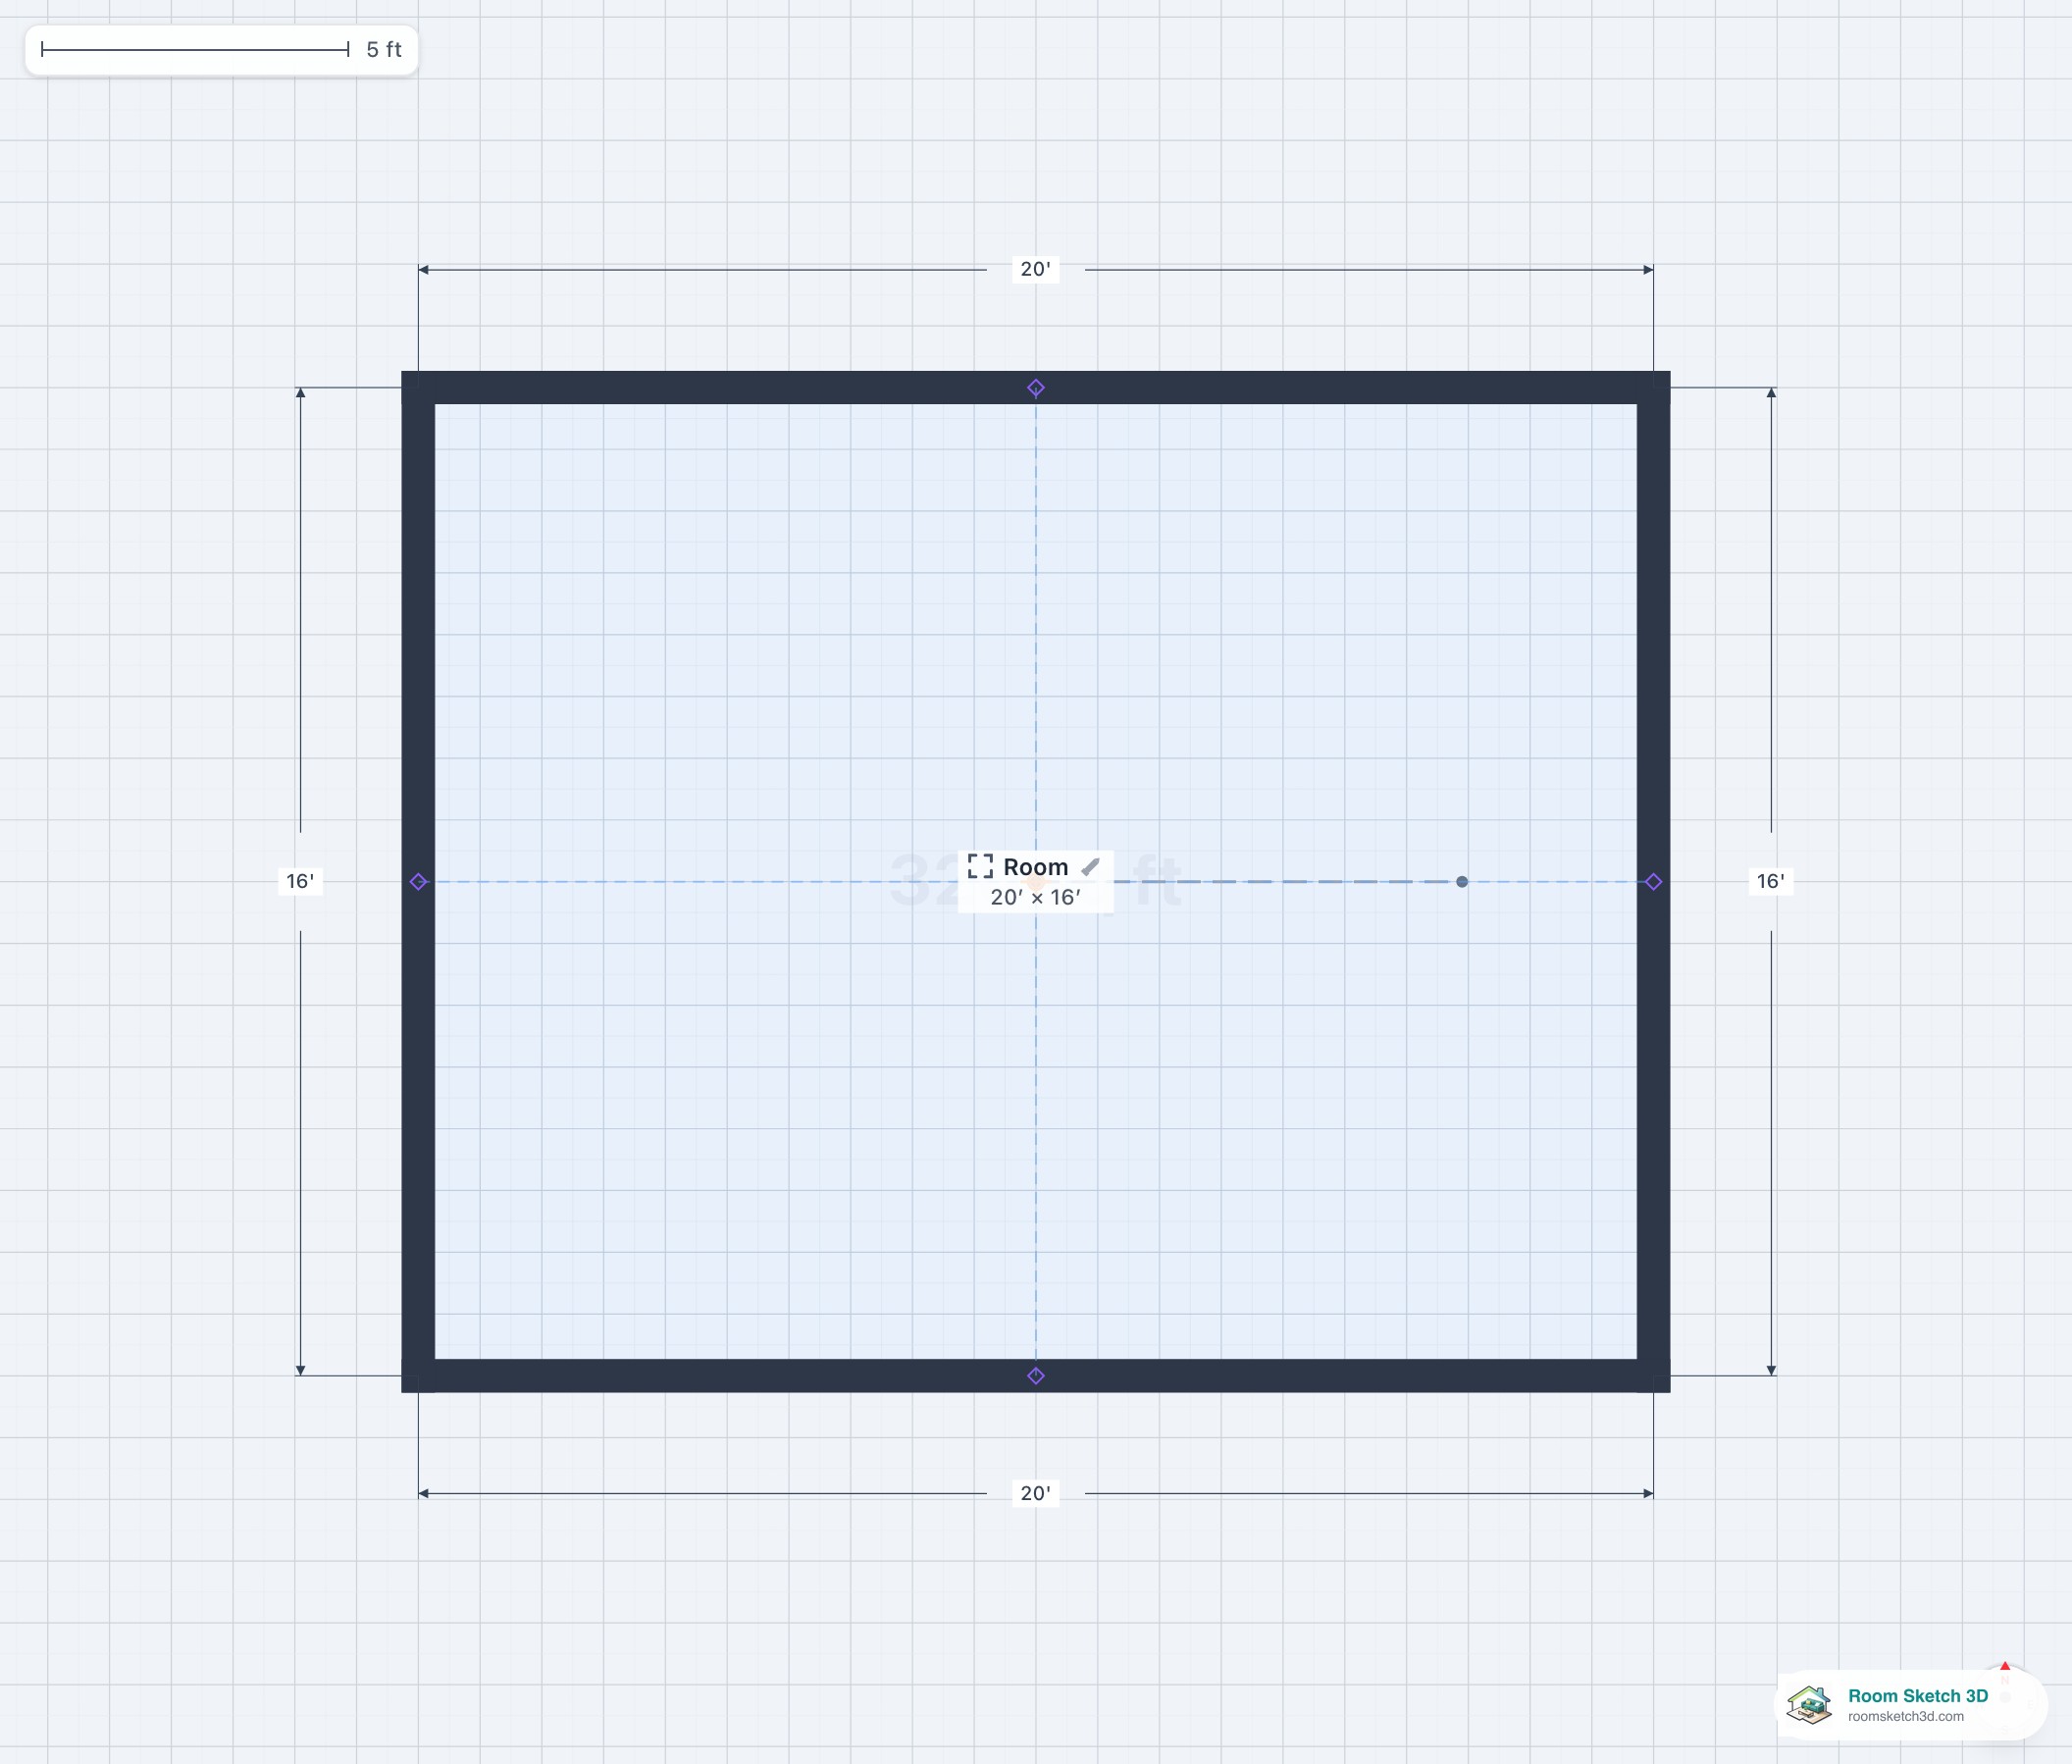
Task: Select the top wall midpoint diamond handle
Action: (x=1036, y=388)
